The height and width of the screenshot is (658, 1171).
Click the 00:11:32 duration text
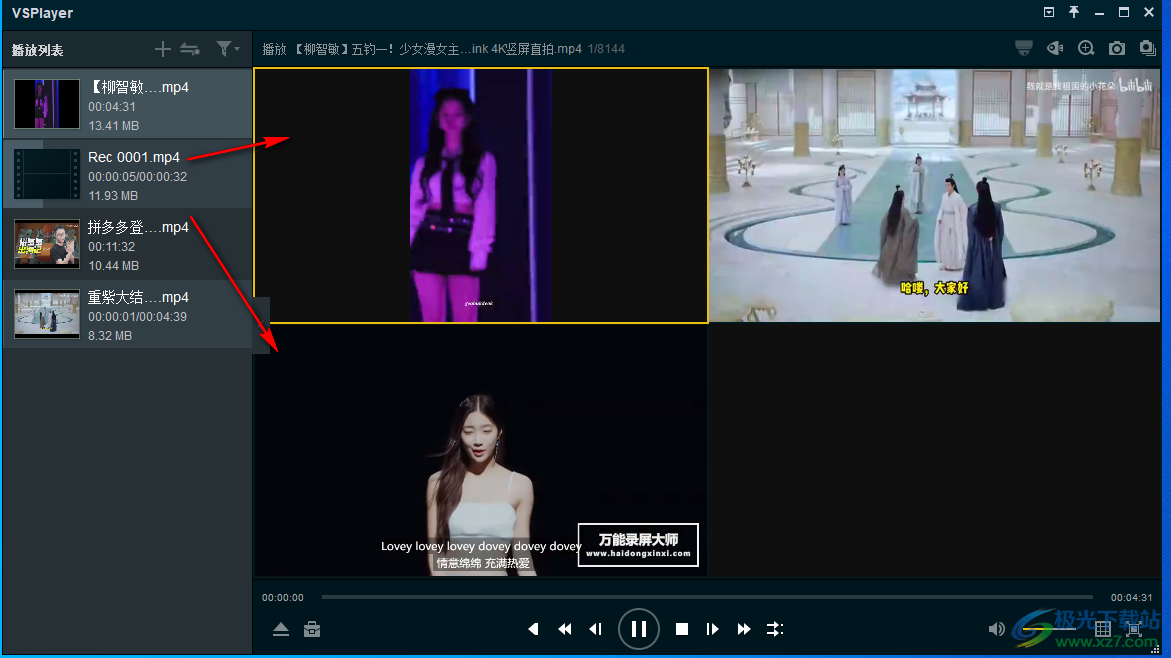click(111, 246)
